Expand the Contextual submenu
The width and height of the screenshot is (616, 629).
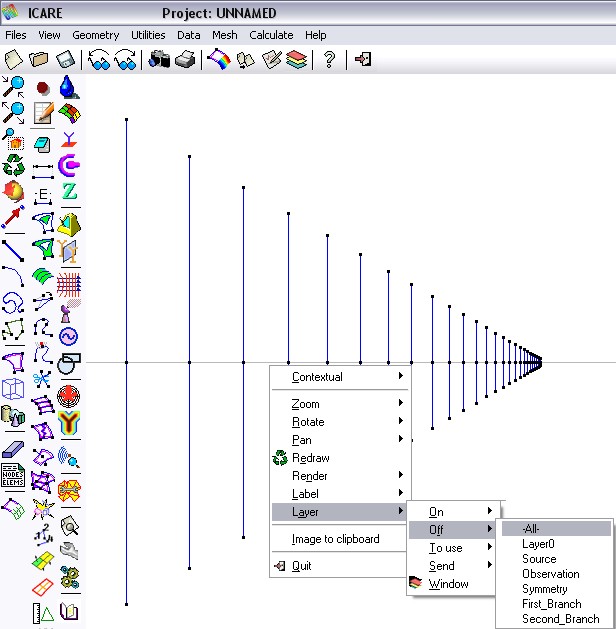[340, 377]
